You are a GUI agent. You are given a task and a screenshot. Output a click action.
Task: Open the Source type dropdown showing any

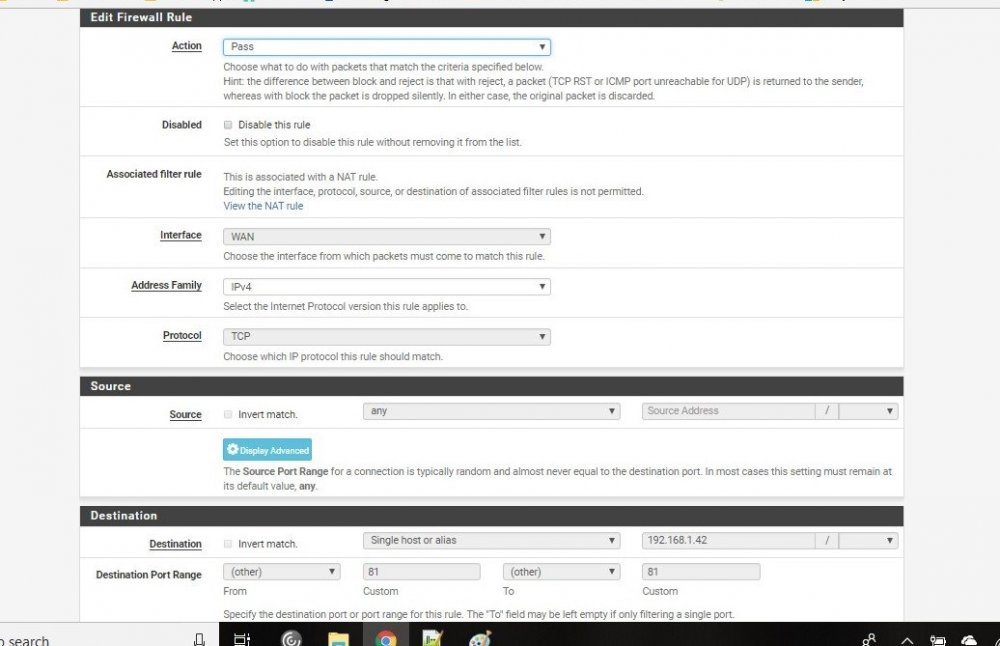pos(491,411)
